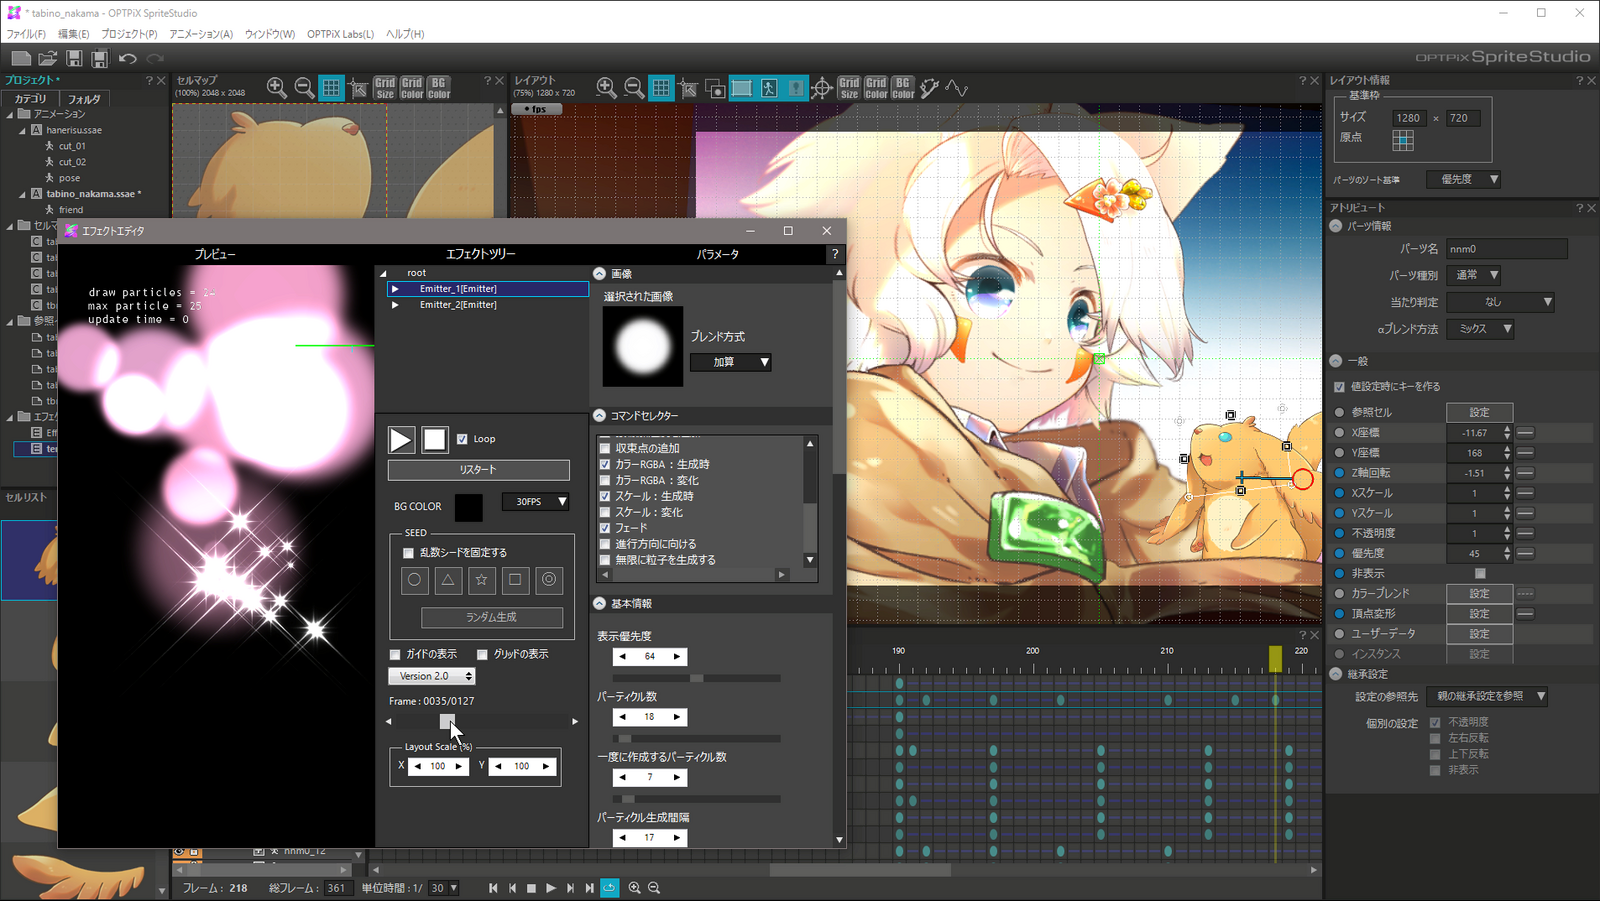Expand the Emitter_2 node in the effect tree
1600x901 pixels.
394,305
